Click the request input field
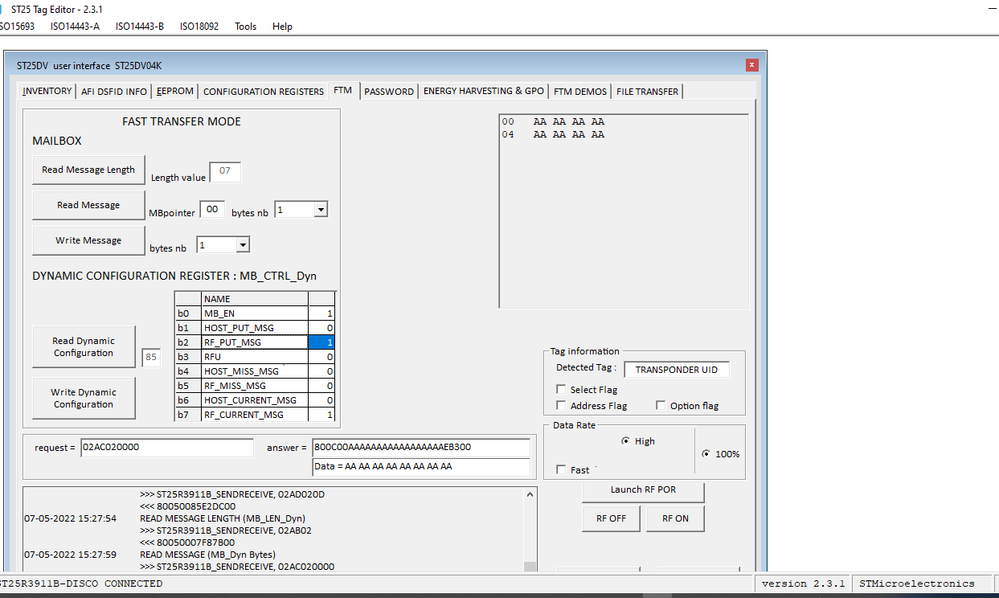 pyautogui.click(x=167, y=447)
